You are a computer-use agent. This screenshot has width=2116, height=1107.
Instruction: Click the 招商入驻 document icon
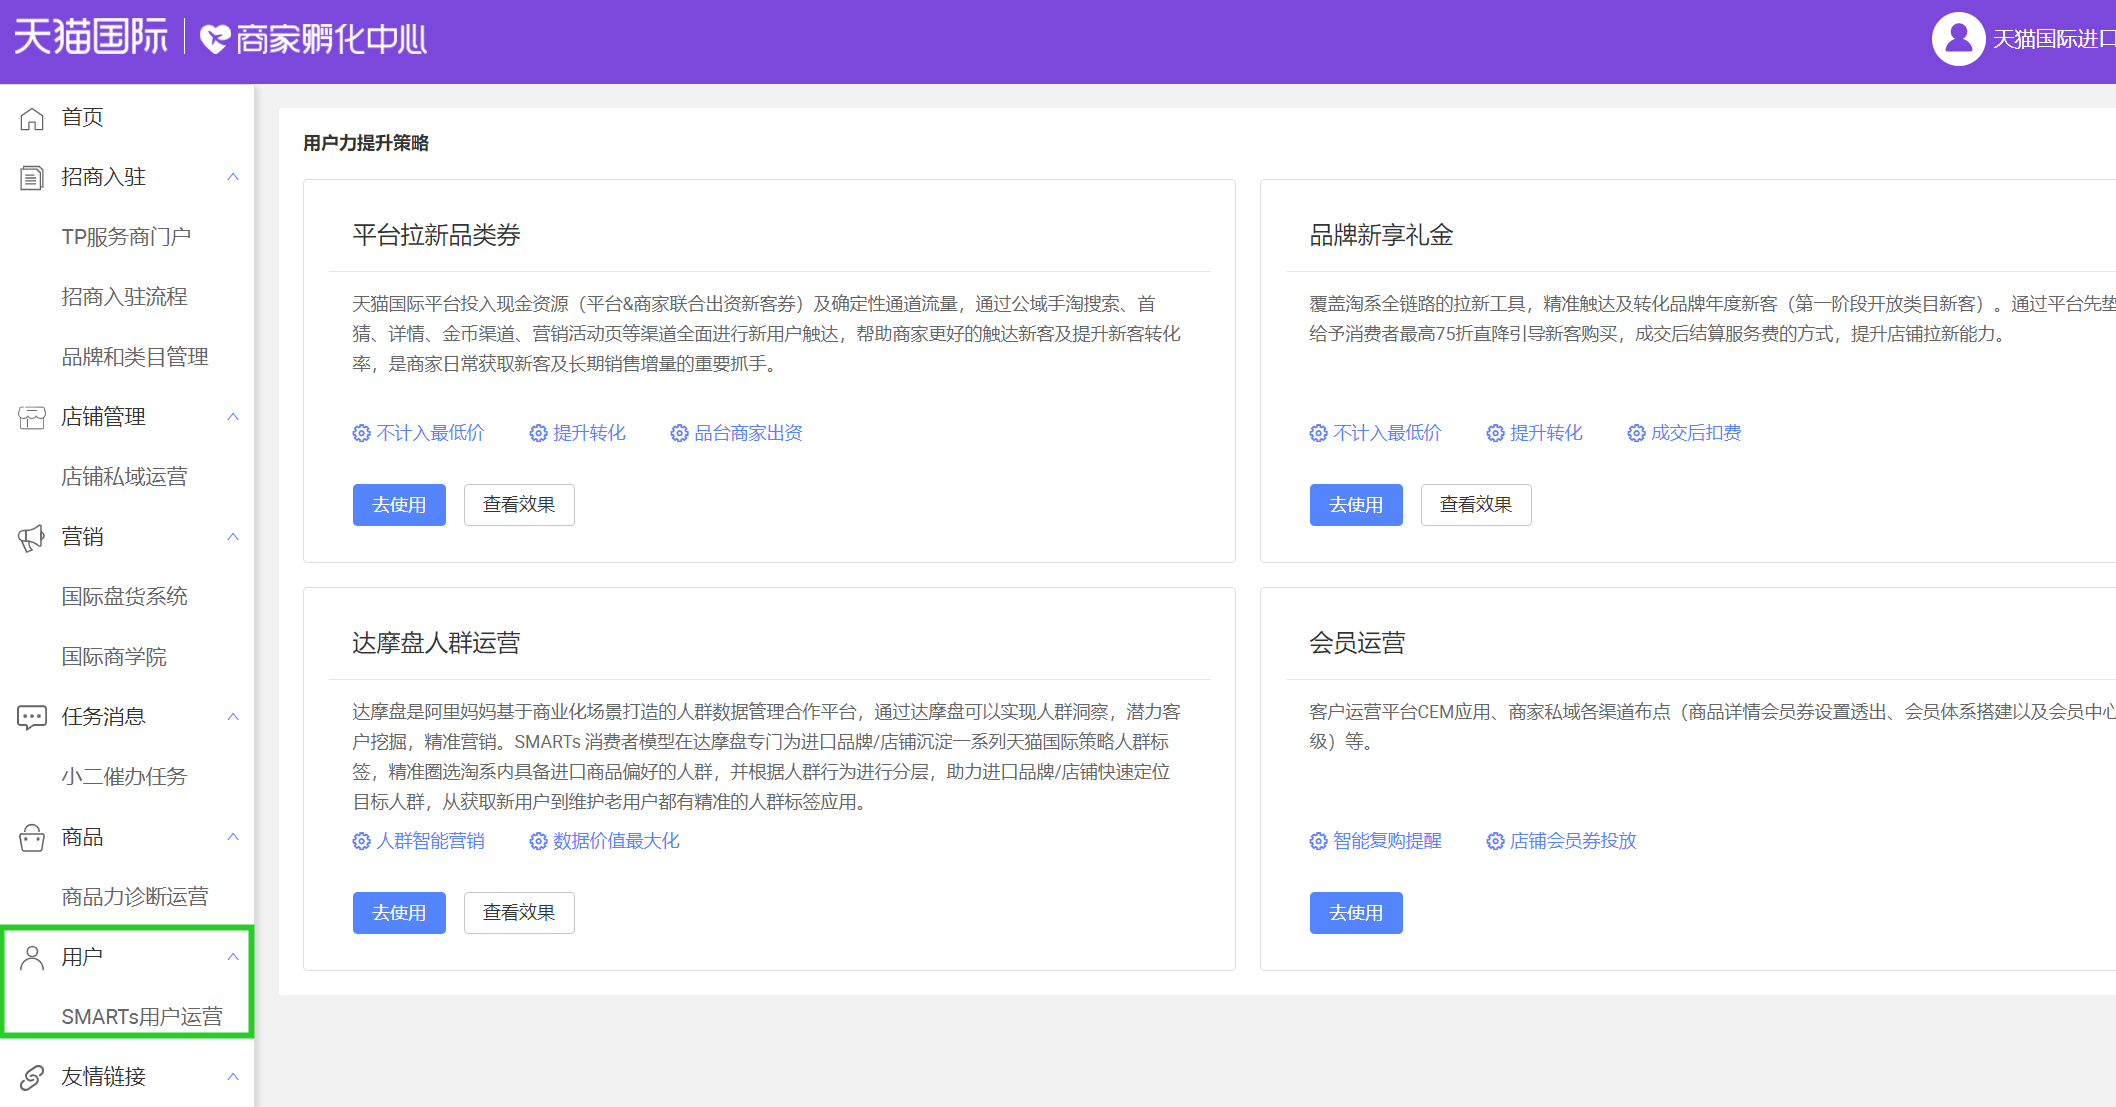pyautogui.click(x=32, y=178)
